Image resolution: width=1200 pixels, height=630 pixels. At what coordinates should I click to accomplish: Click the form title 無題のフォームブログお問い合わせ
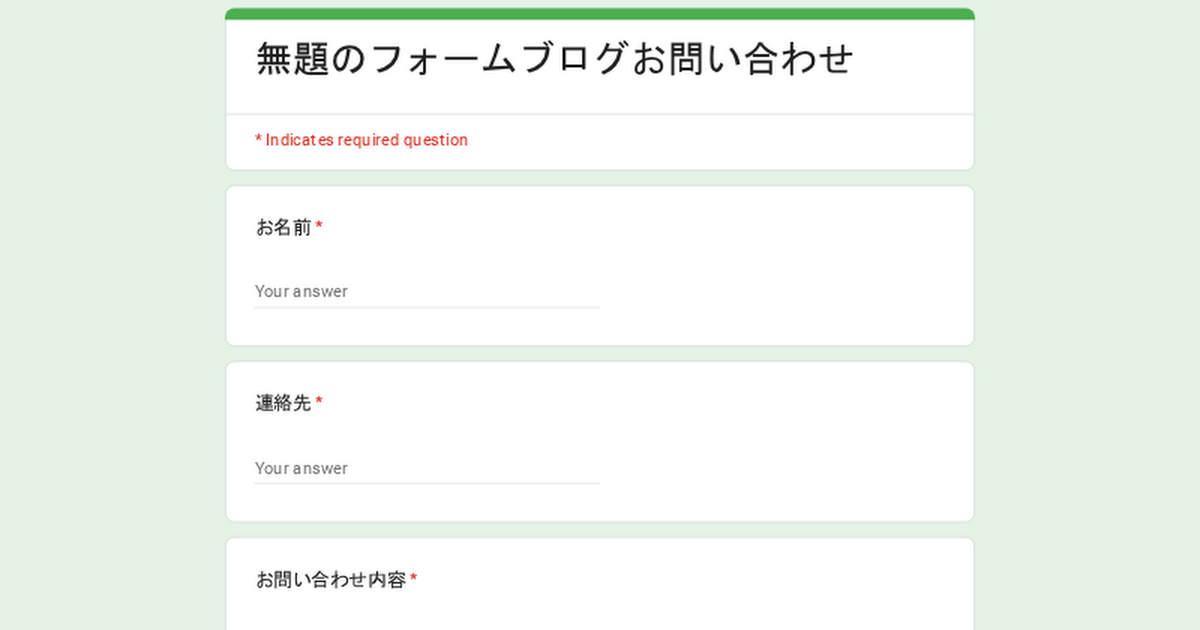tap(555, 59)
